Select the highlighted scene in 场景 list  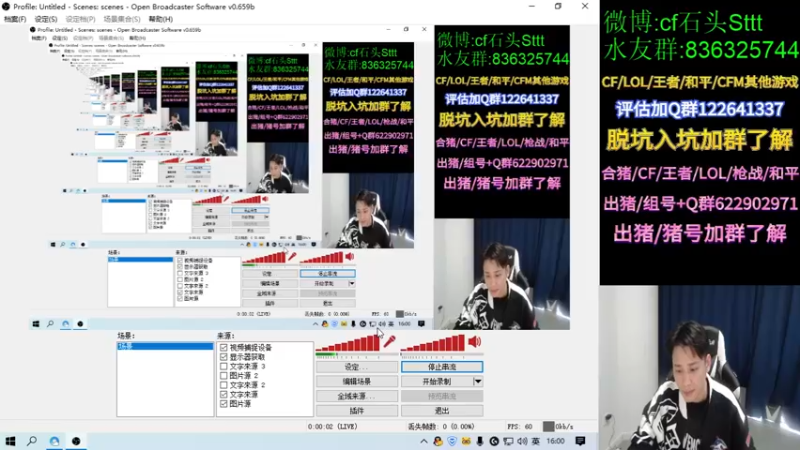165,346
